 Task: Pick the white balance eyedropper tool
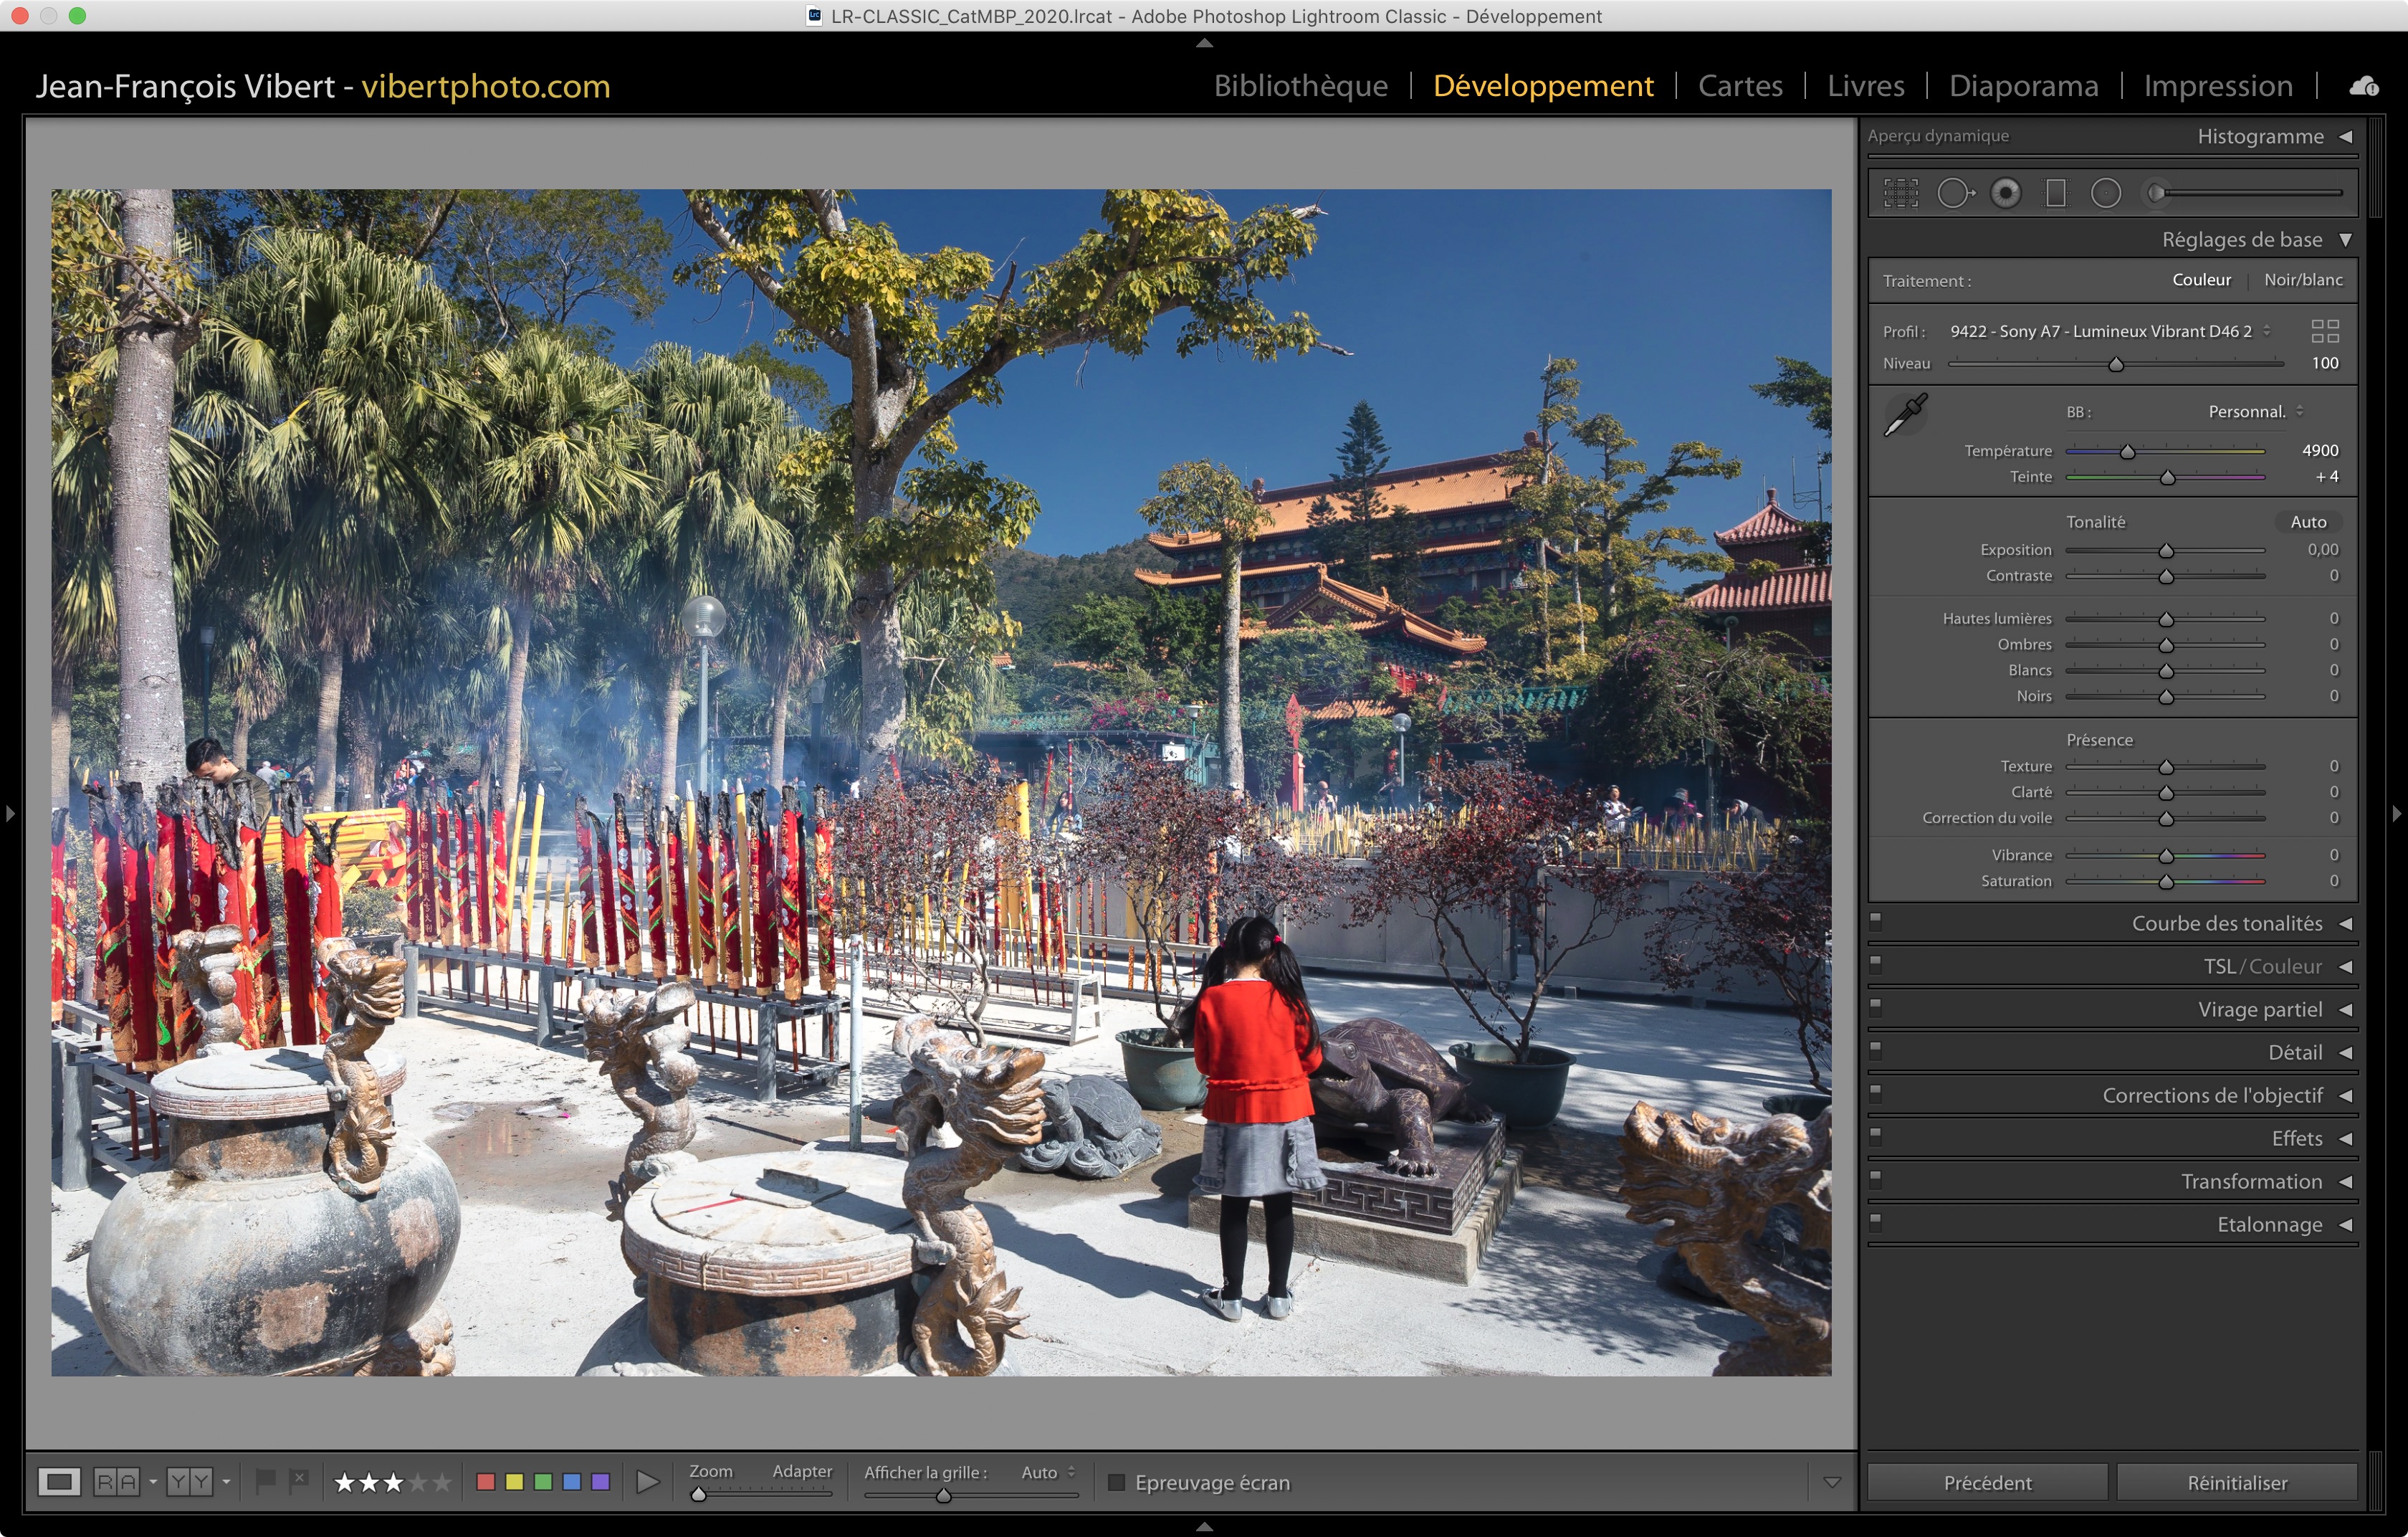1906,414
